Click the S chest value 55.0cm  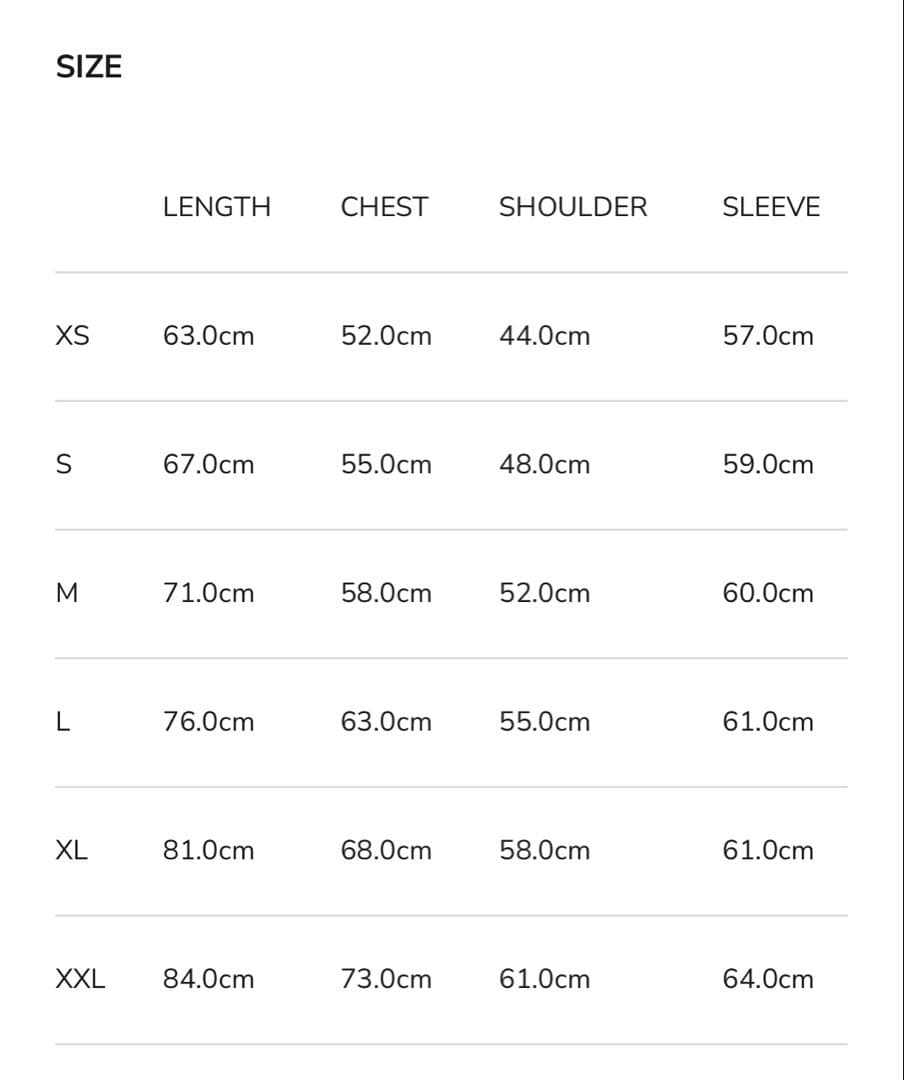tap(386, 465)
